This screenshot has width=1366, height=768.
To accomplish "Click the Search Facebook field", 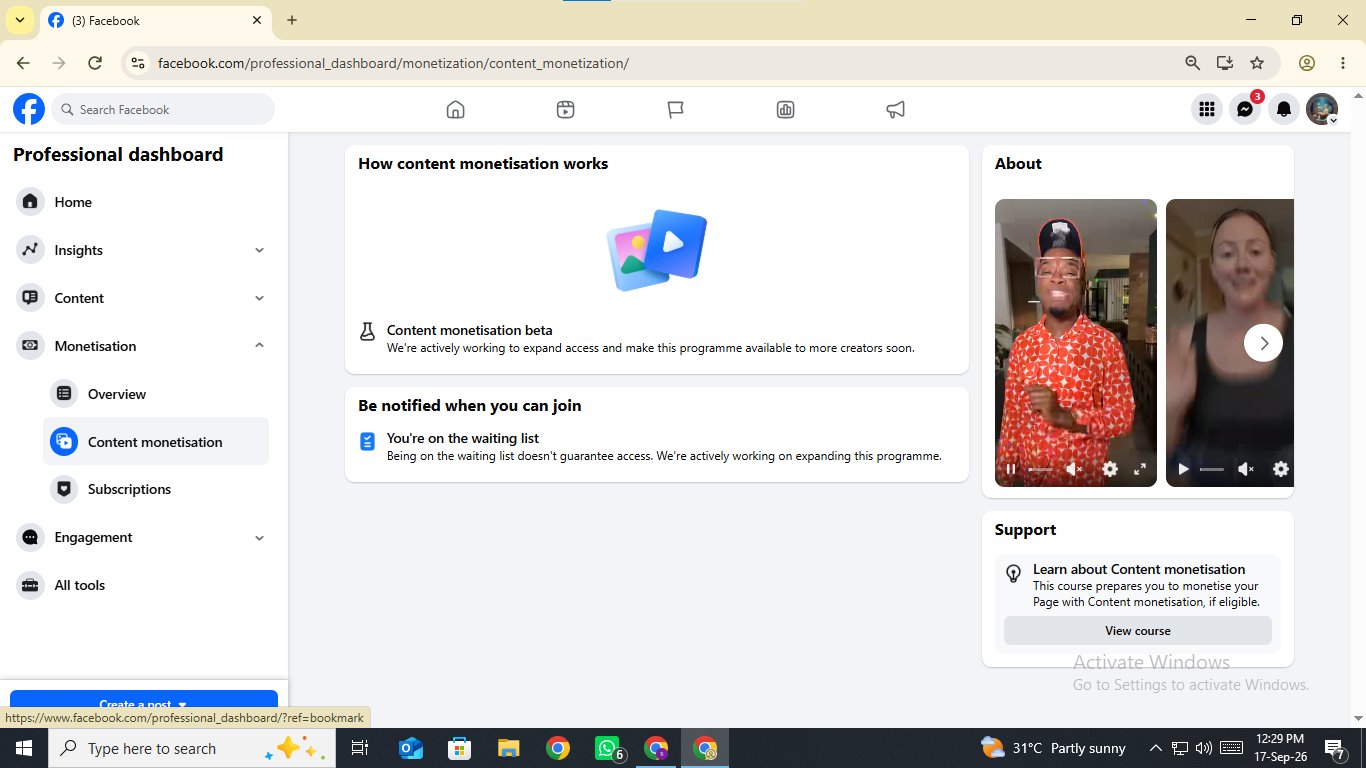I will coord(164,109).
